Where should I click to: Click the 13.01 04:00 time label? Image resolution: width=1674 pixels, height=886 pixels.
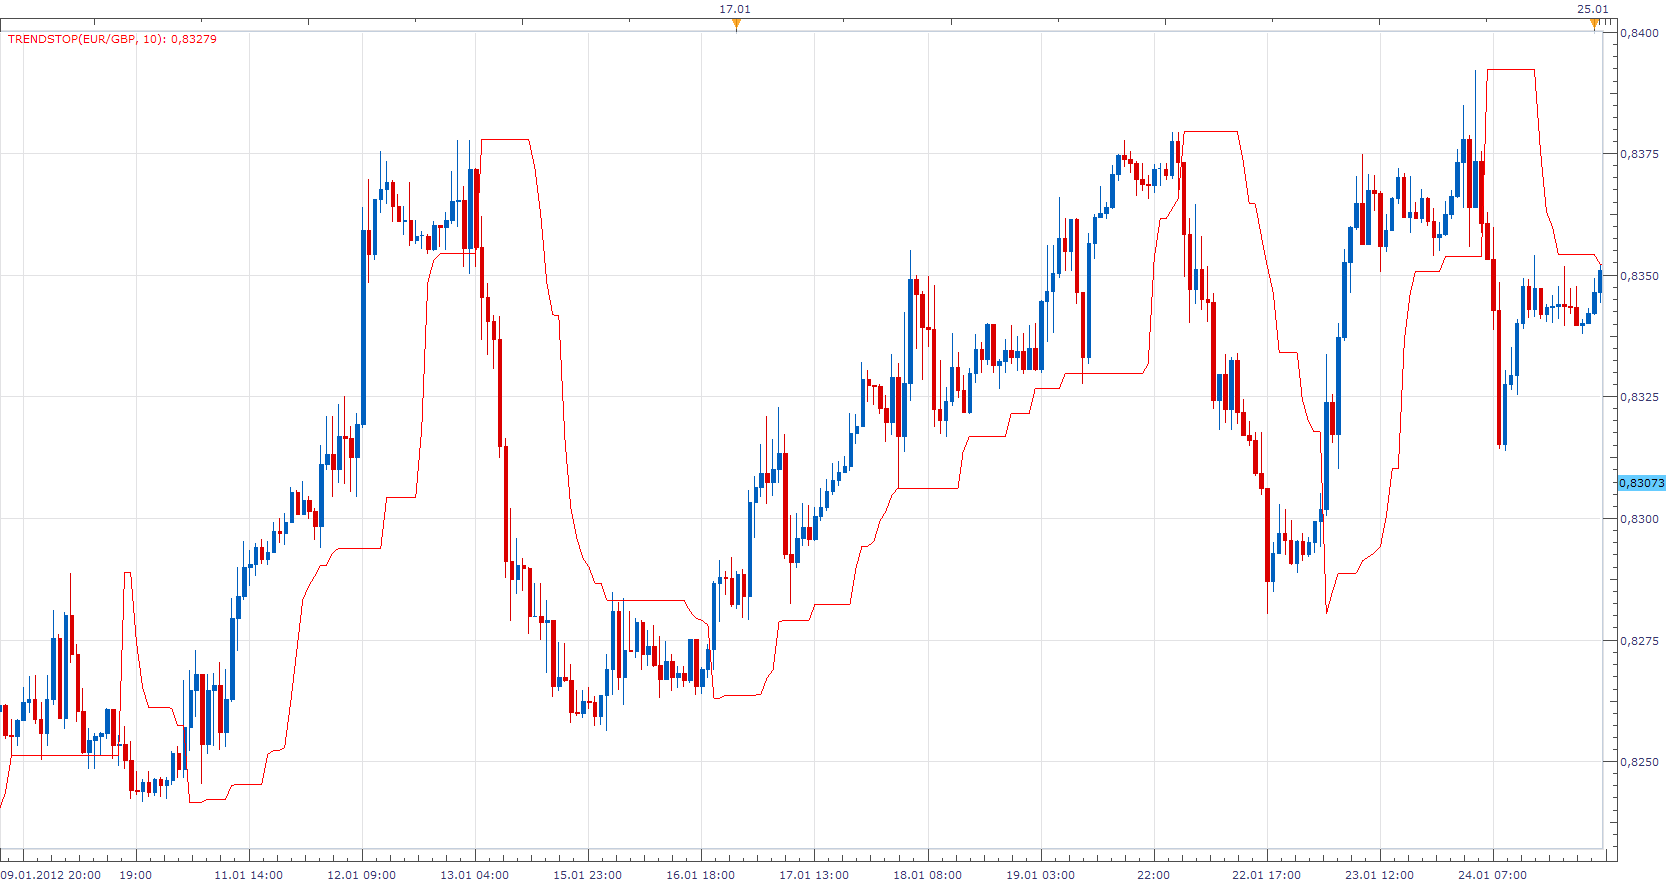(x=474, y=875)
